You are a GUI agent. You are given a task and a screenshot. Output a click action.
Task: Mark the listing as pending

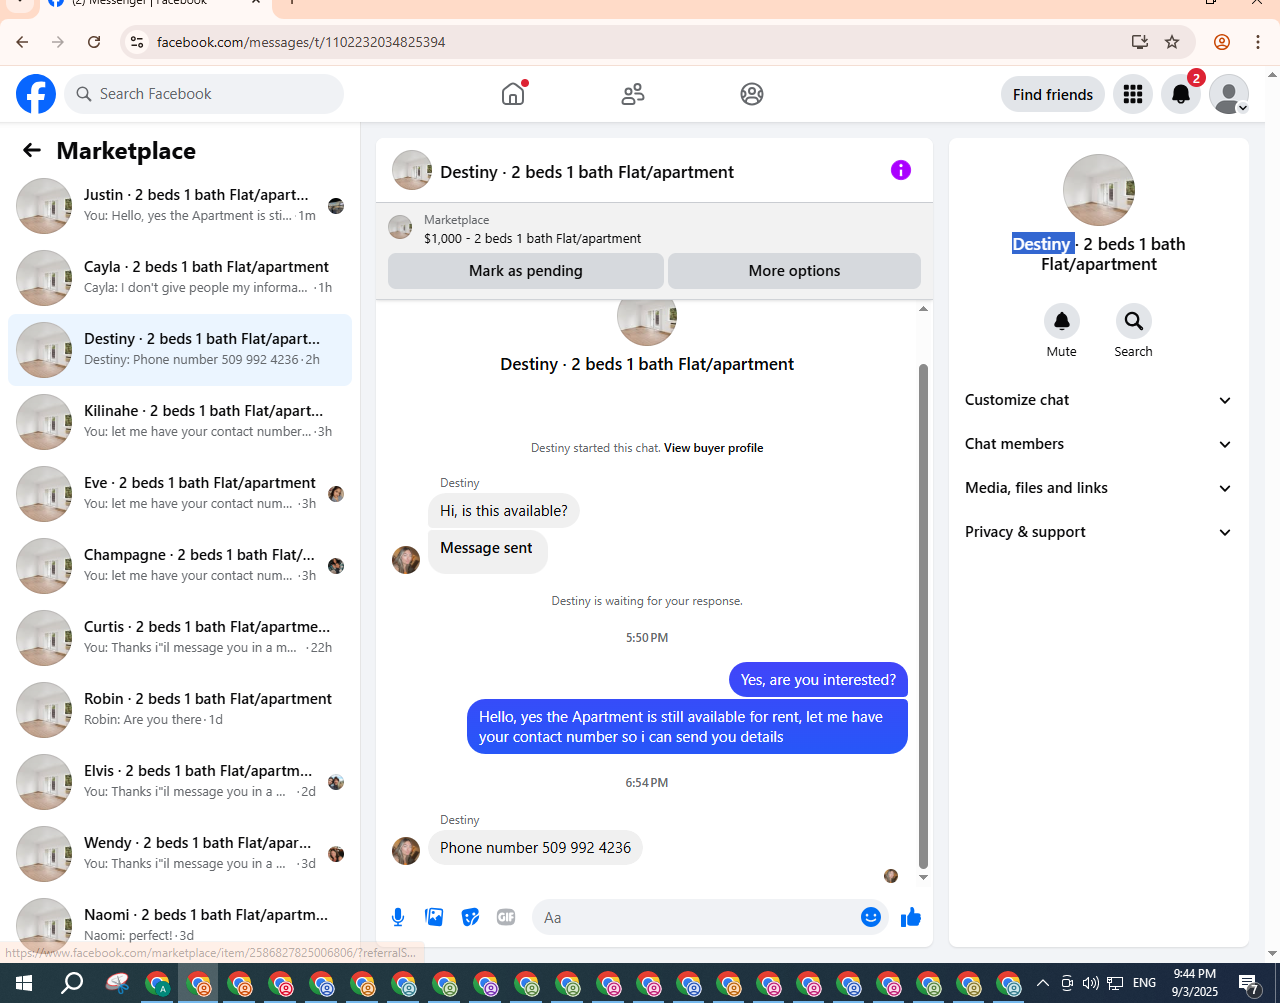pos(526,271)
